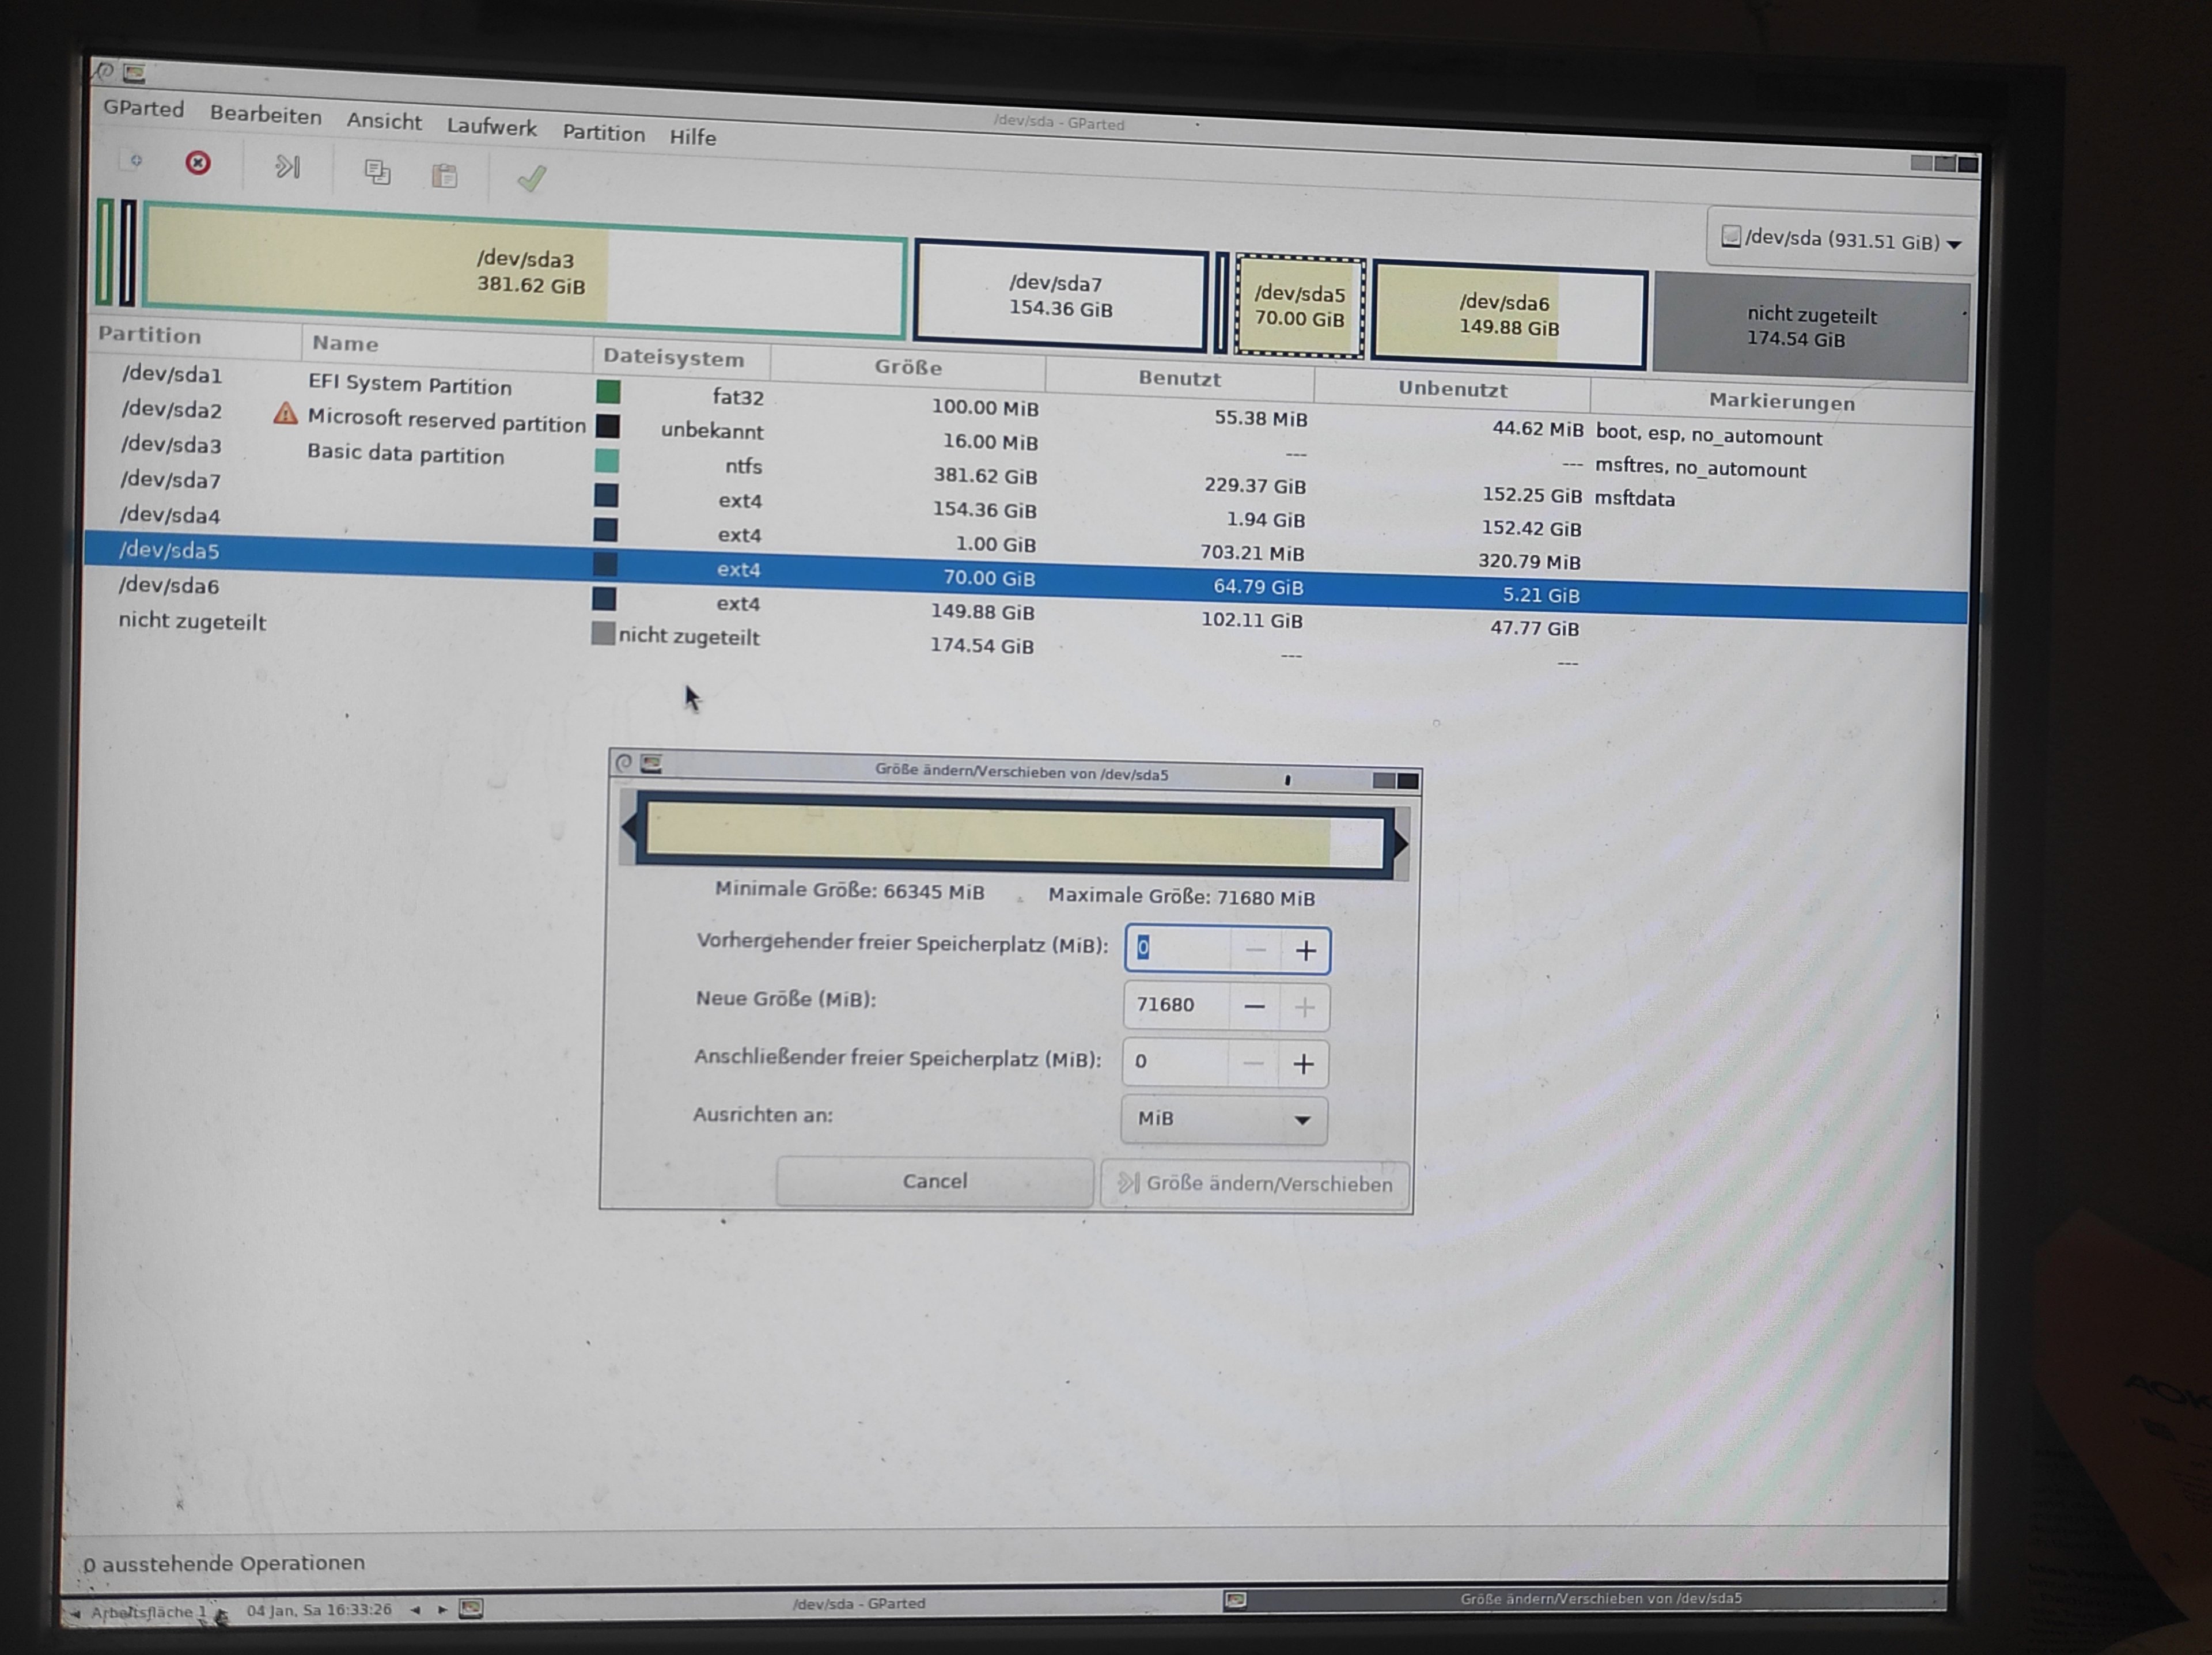The height and width of the screenshot is (1655, 2212).
Task: Click the resize/move toolbar icon
Action: (288, 167)
